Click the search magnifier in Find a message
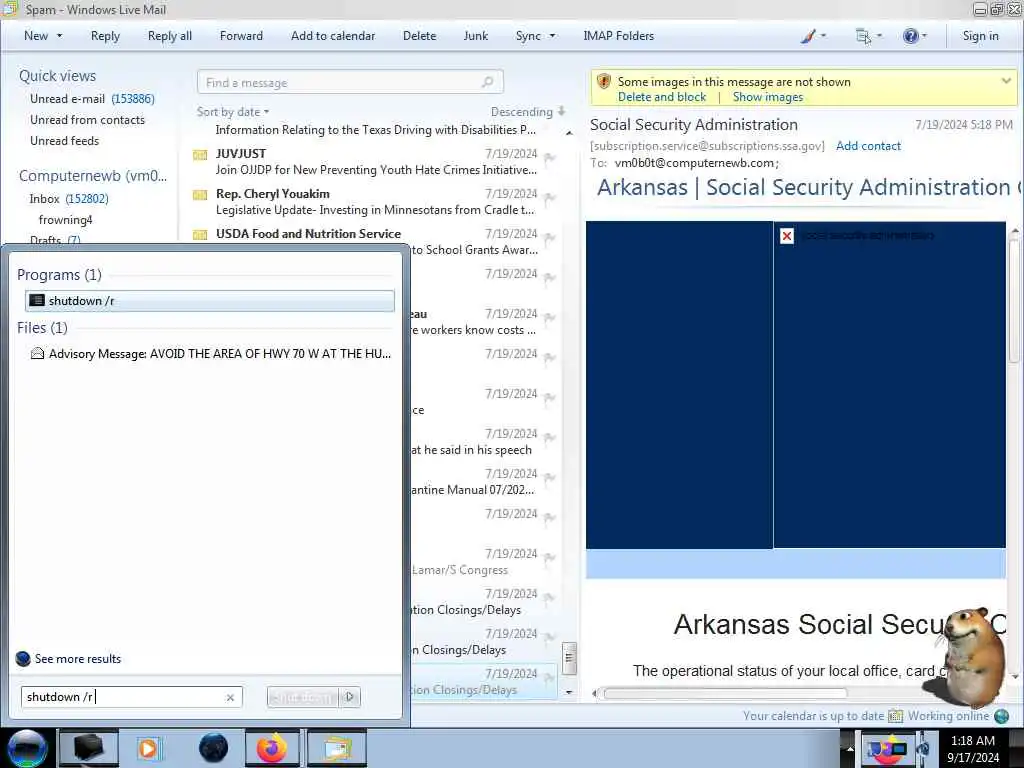This screenshot has width=1024, height=768. 487,82
